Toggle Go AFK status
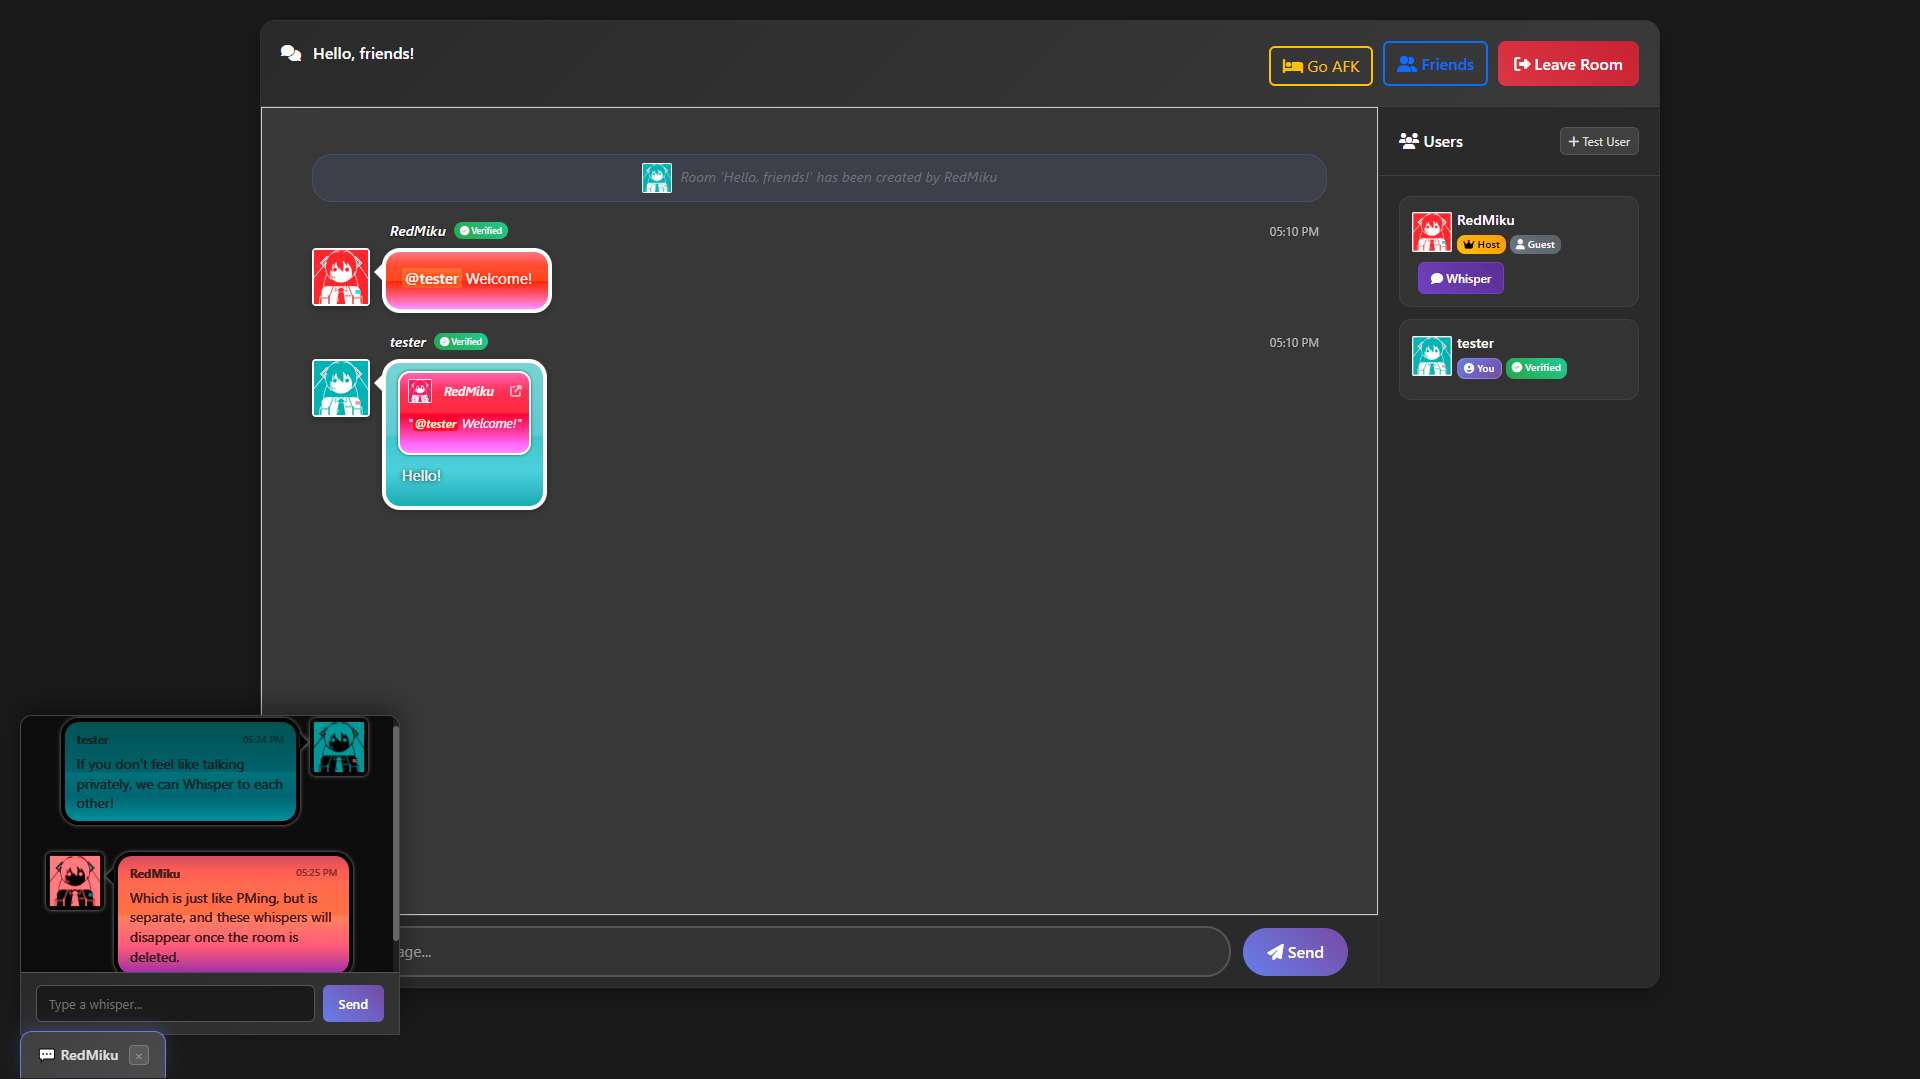This screenshot has height=1079, width=1920. pyautogui.click(x=1320, y=66)
